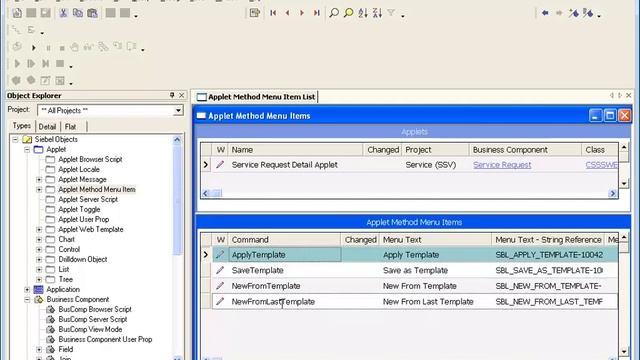Click the Command column header
Image resolution: width=640 pixels, height=360 pixels.
click(284, 240)
